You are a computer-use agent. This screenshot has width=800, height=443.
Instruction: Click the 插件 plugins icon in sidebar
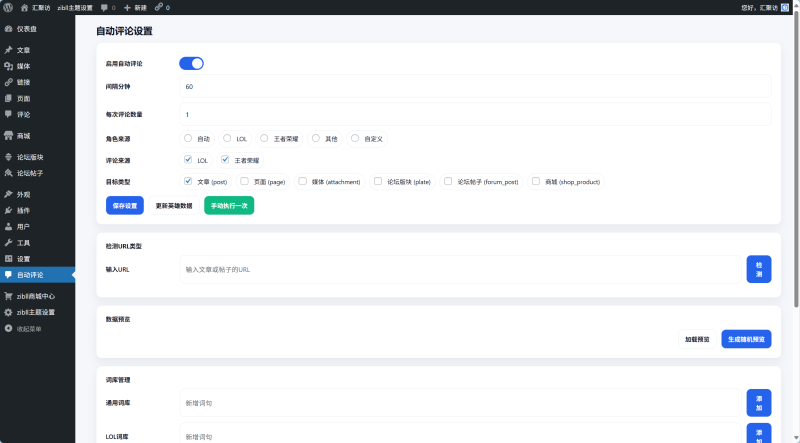pos(9,210)
